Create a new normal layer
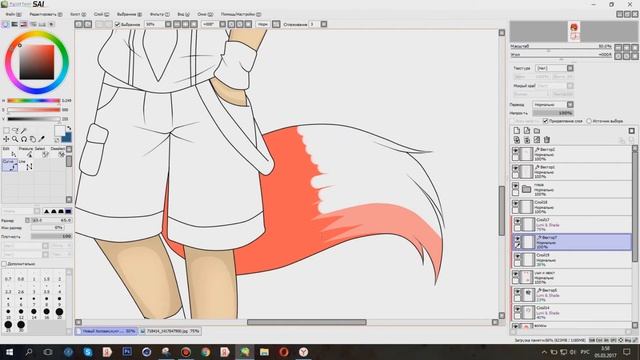The height and width of the screenshot is (360, 640). [x=517, y=131]
